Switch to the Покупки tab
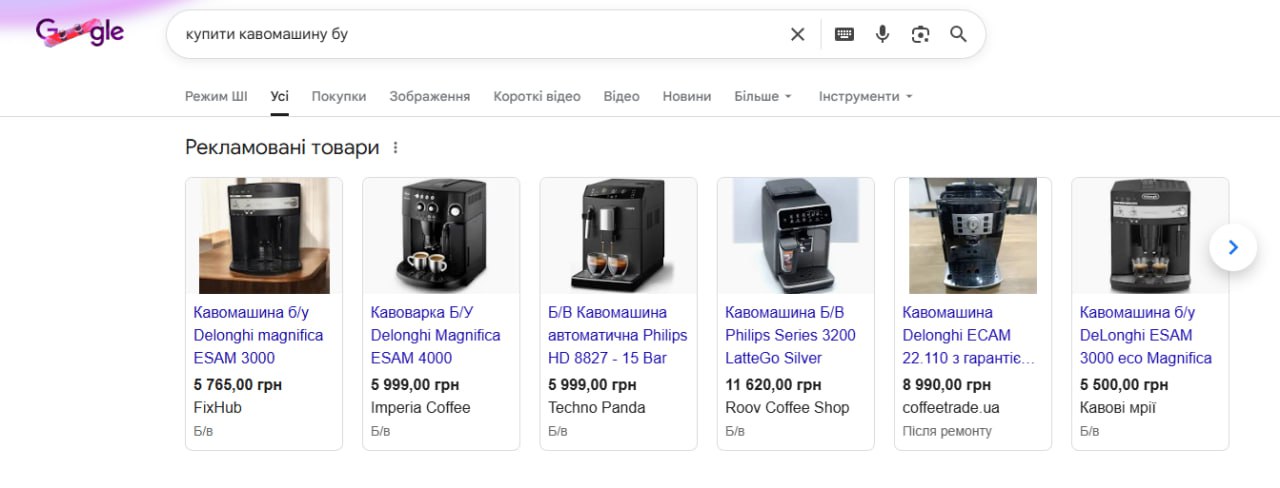The width and height of the screenshot is (1280, 488). click(339, 96)
